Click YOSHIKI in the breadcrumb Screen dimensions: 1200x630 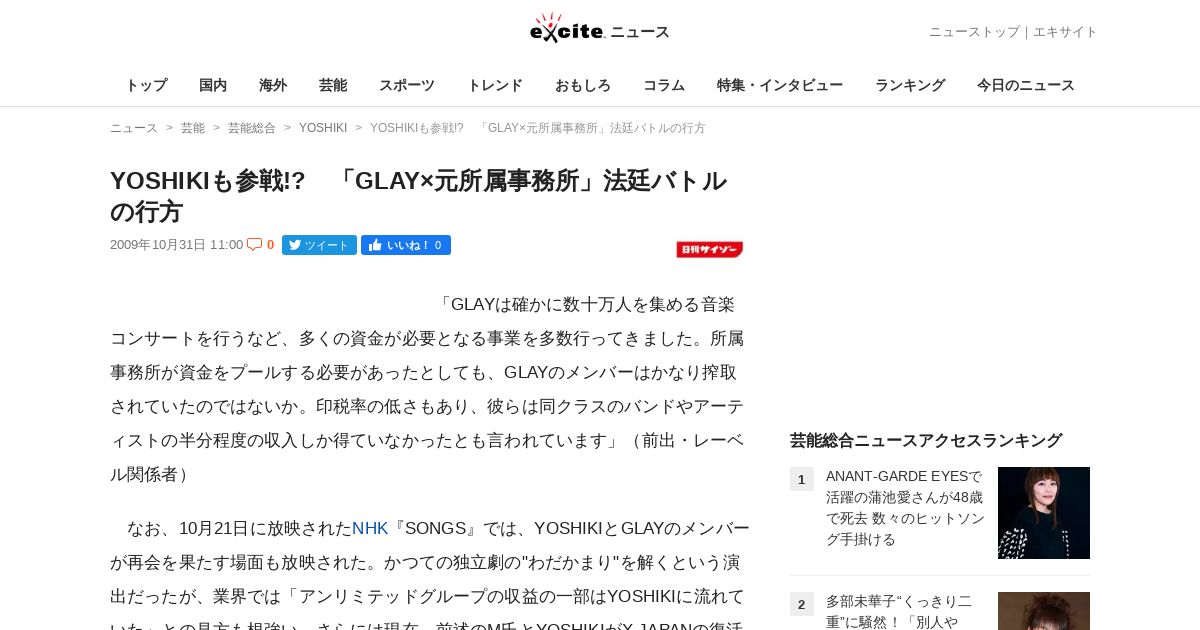pyautogui.click(x=323, y=128)
